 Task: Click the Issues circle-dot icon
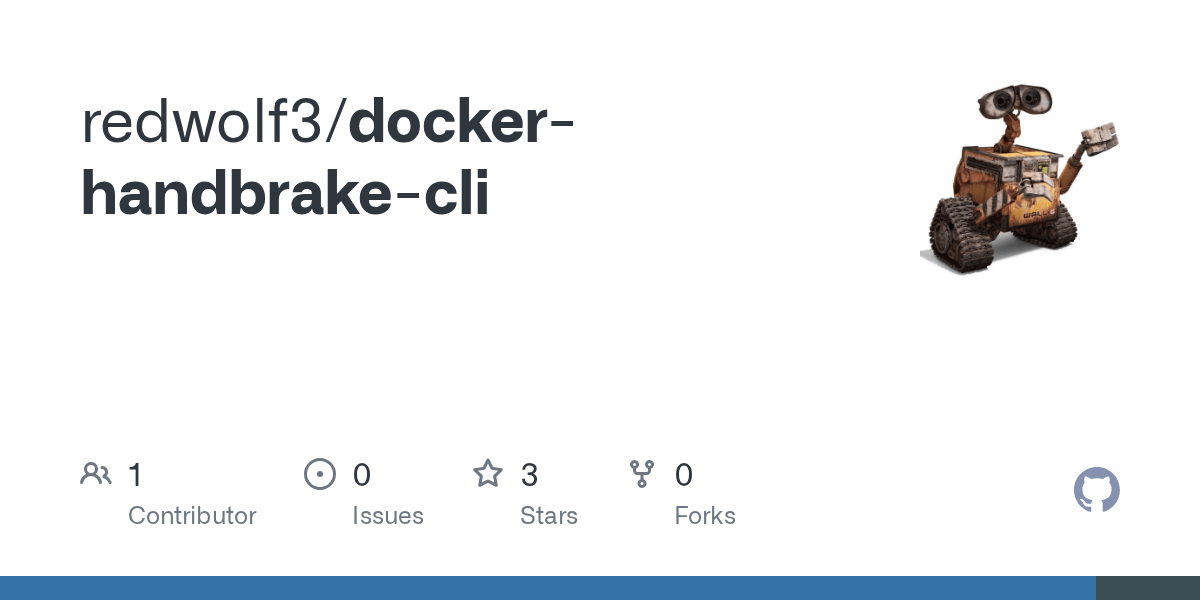point(320,474)
